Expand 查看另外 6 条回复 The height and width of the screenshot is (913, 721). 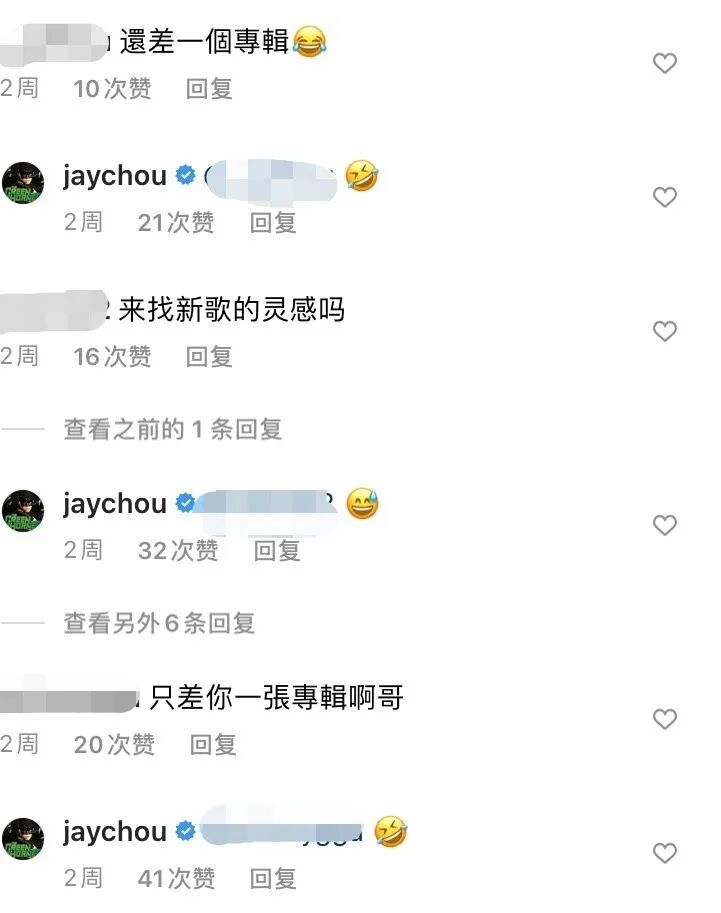point(159,623)
